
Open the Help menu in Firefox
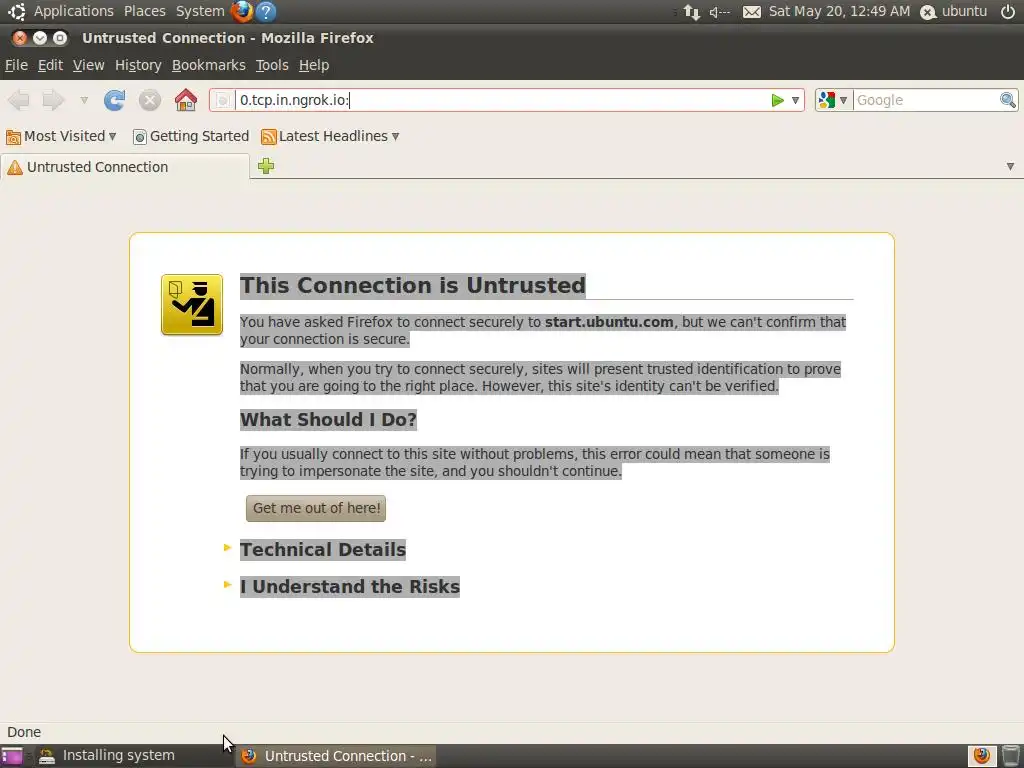pos(313,65)
